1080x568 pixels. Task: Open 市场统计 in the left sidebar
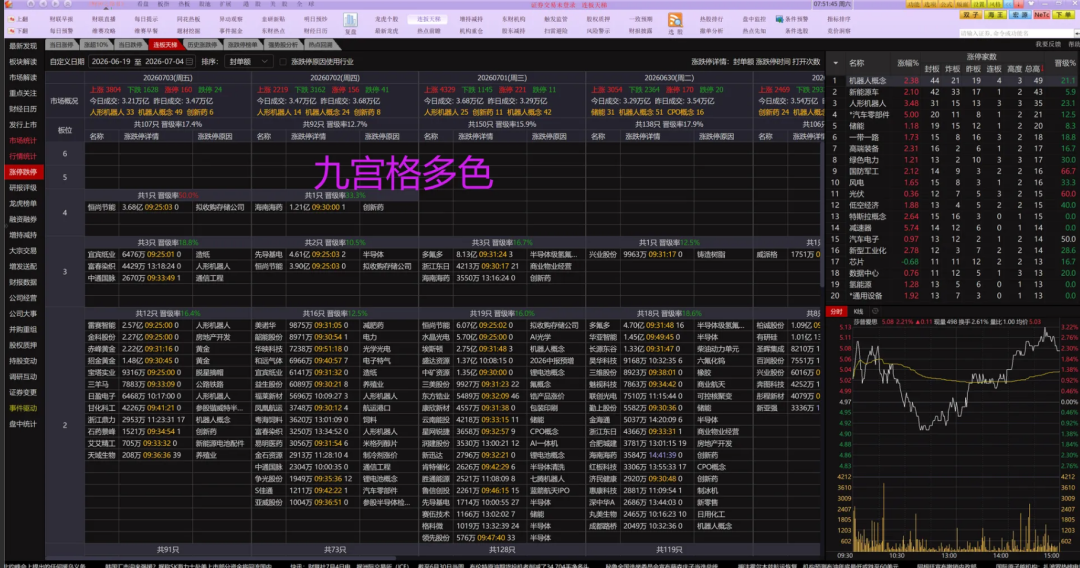click(x=23, y=140)
